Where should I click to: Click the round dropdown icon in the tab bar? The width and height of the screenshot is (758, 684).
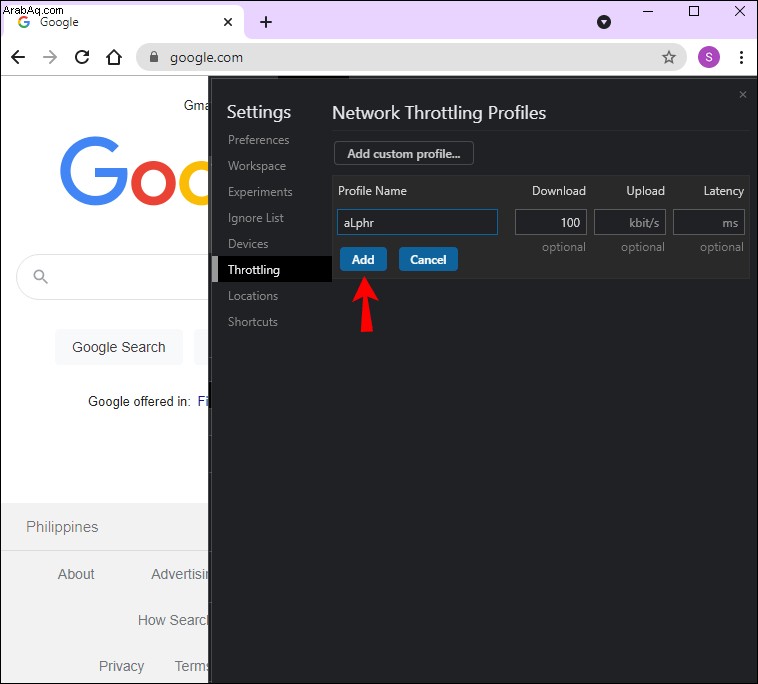point(604,22)
